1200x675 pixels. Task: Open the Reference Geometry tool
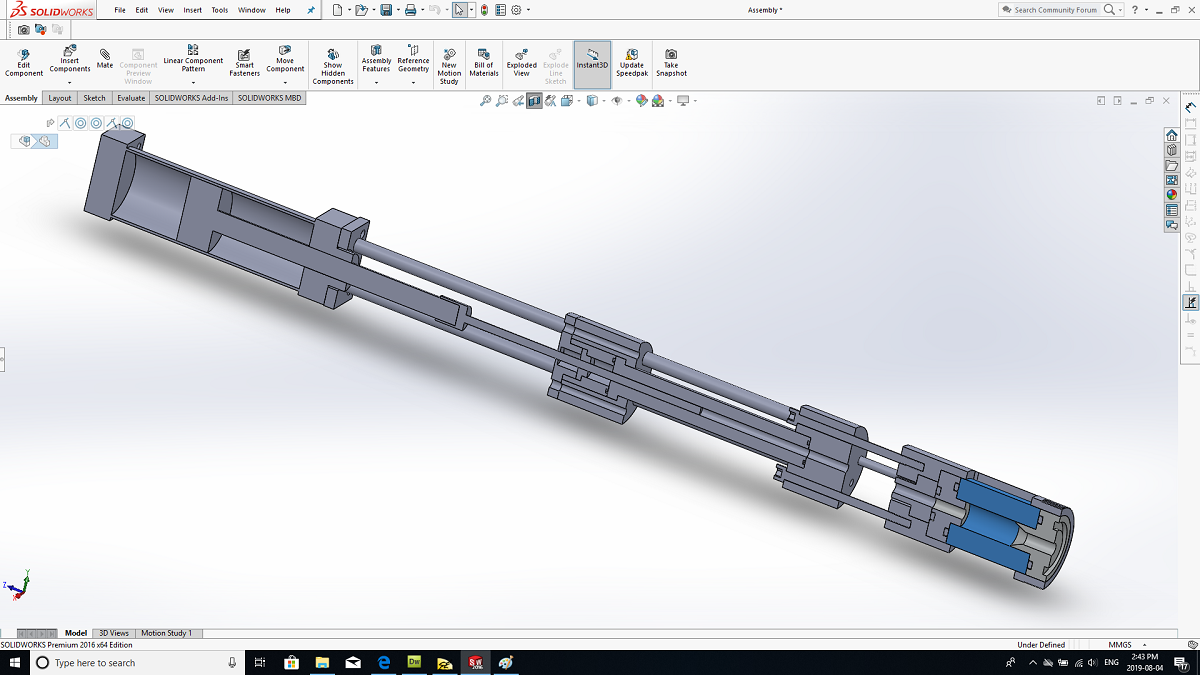pyautogui.click(x=413, y=59)
